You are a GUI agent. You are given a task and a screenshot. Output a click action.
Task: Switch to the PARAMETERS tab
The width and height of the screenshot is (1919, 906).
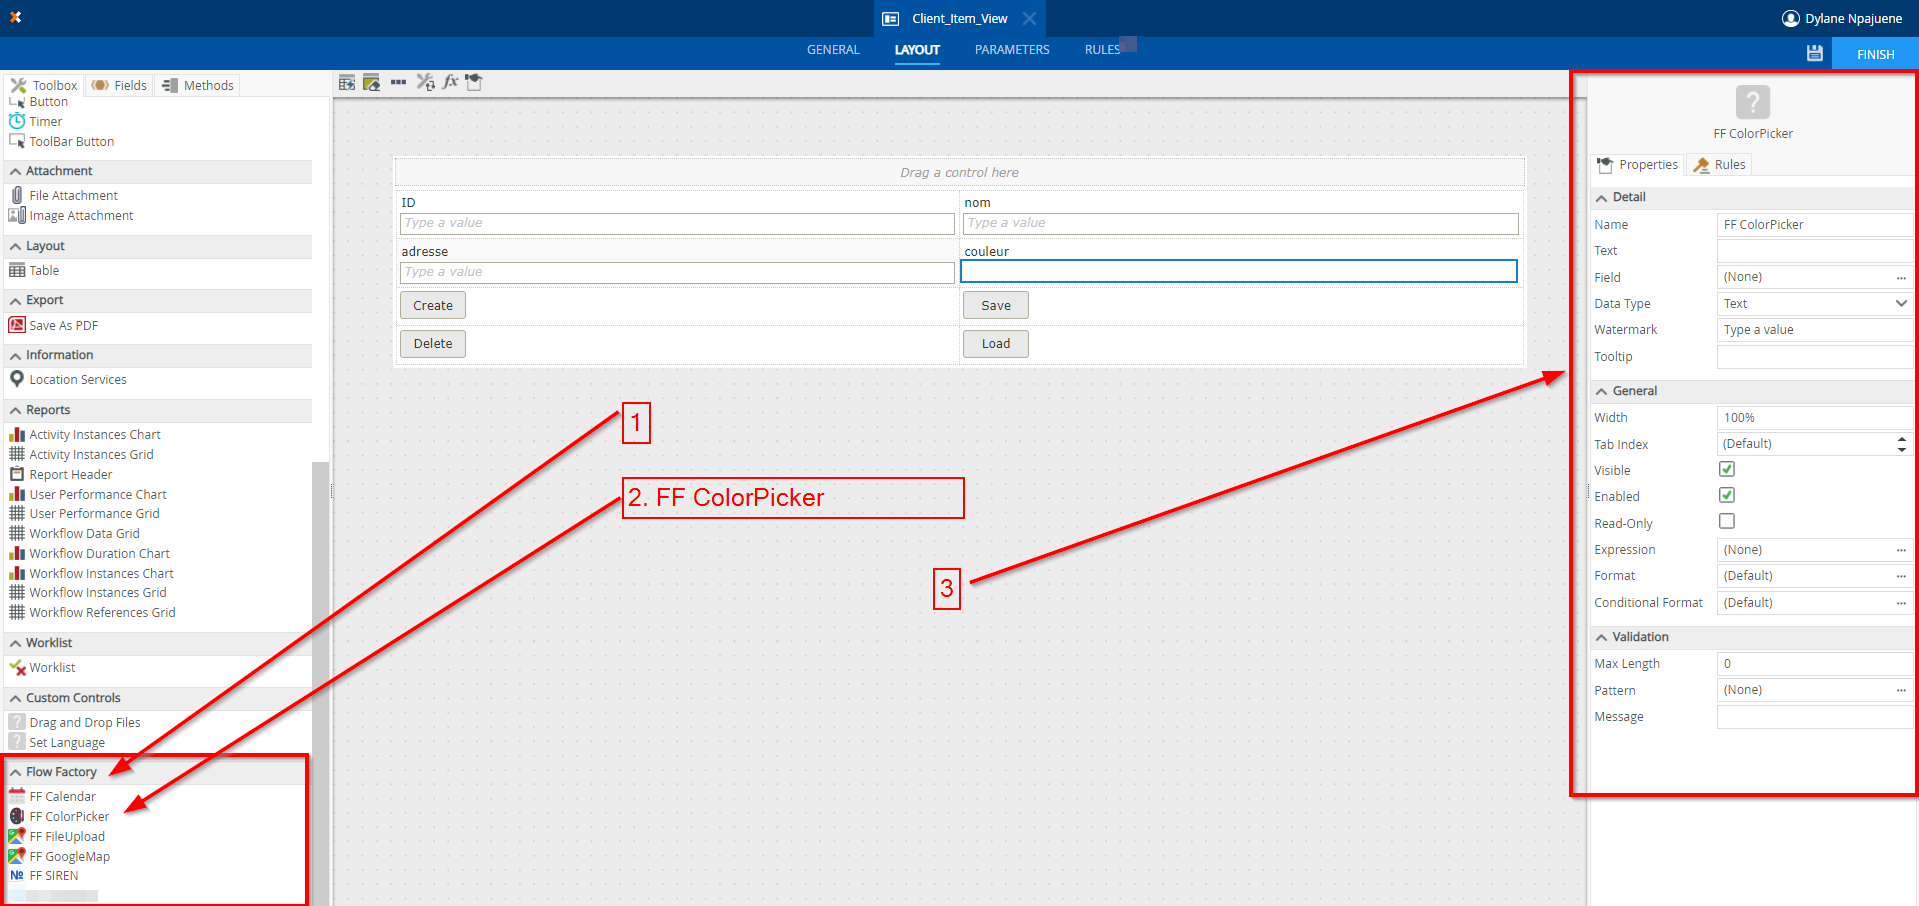tap(1011, 50)
